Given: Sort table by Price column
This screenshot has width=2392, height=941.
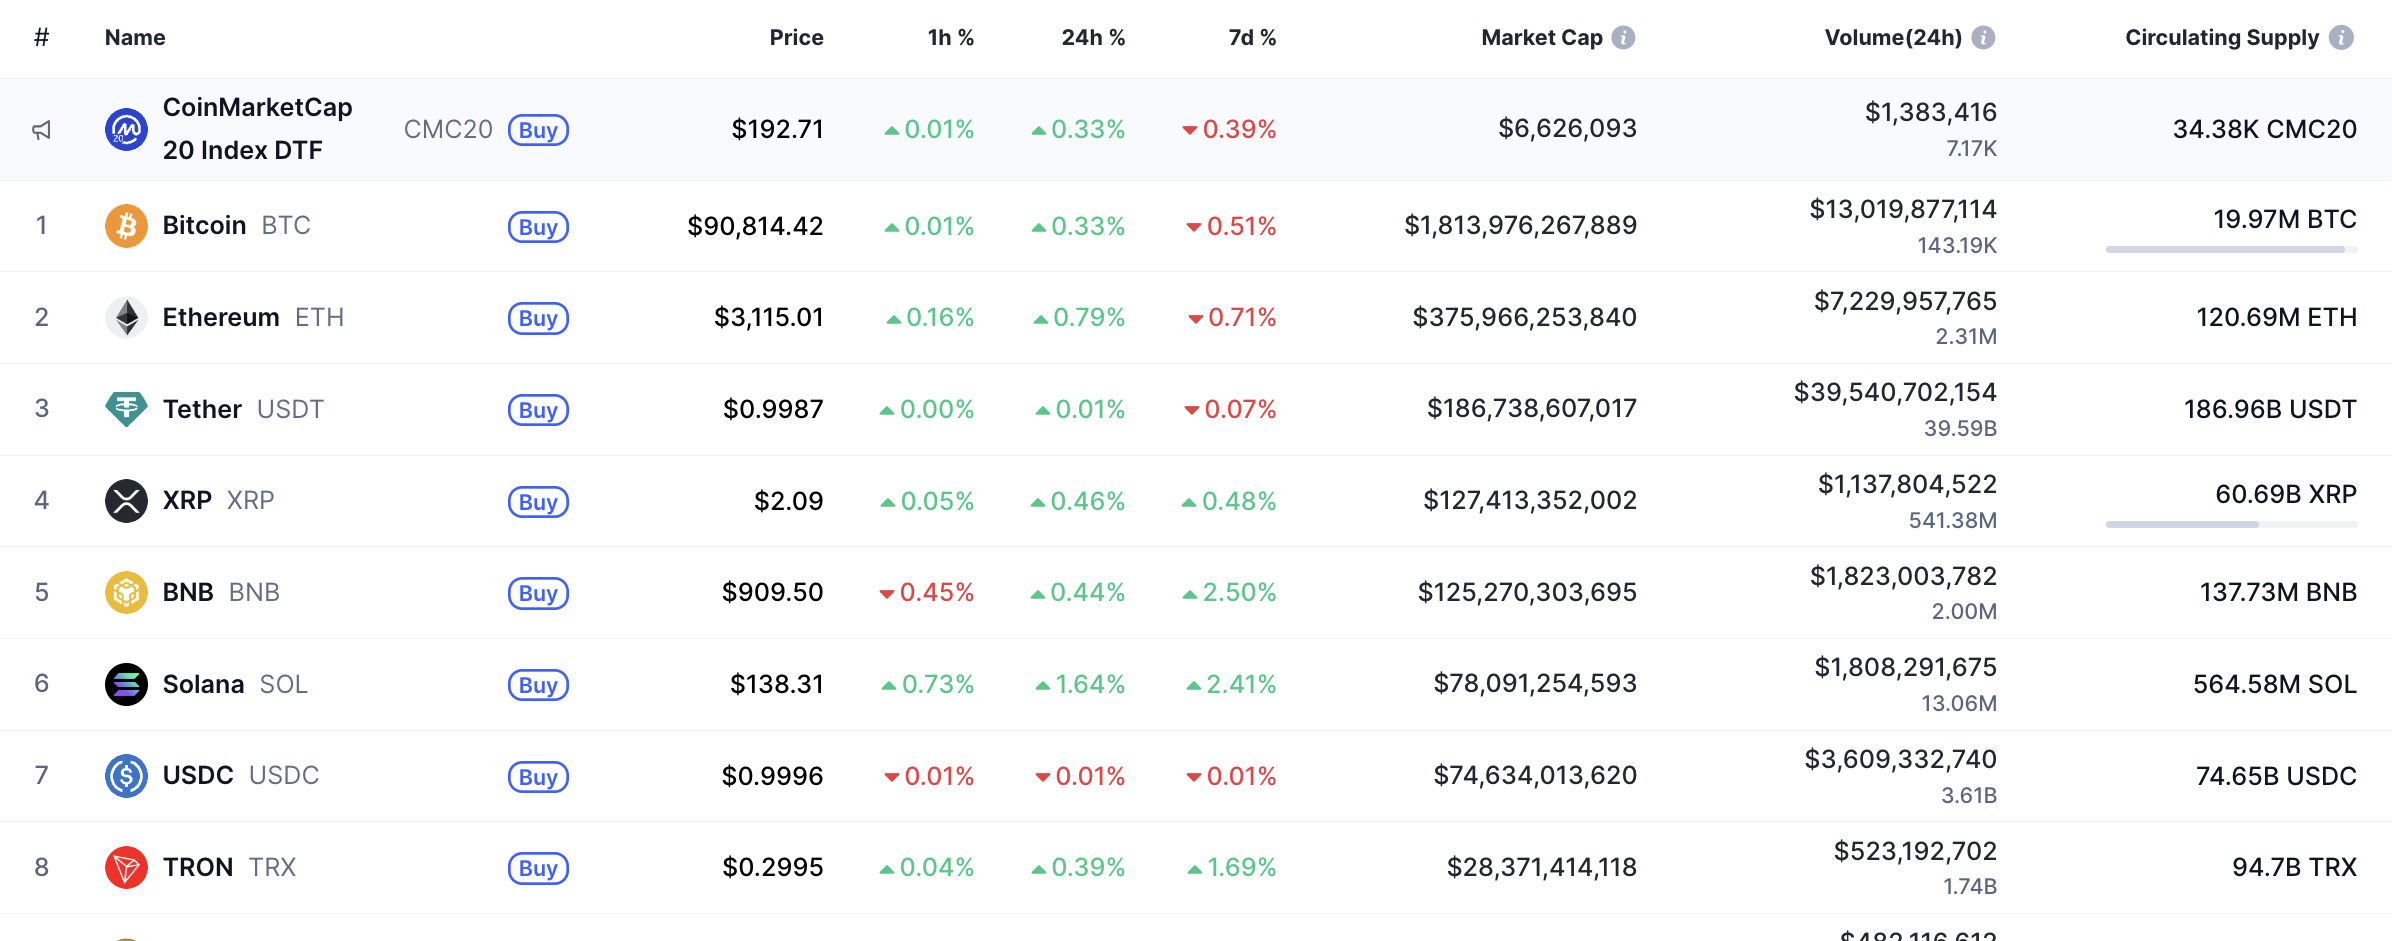Looking at the screenshot, I should (x=796, y=38).
